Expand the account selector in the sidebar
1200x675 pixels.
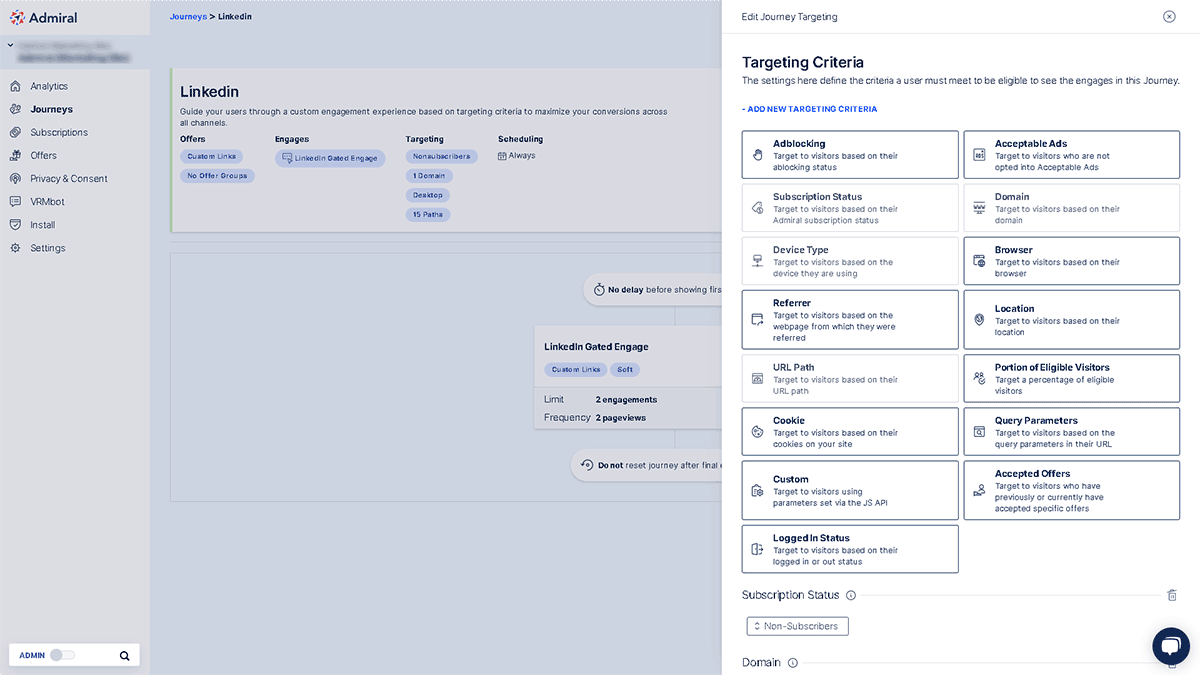click(x=12, y=45)
